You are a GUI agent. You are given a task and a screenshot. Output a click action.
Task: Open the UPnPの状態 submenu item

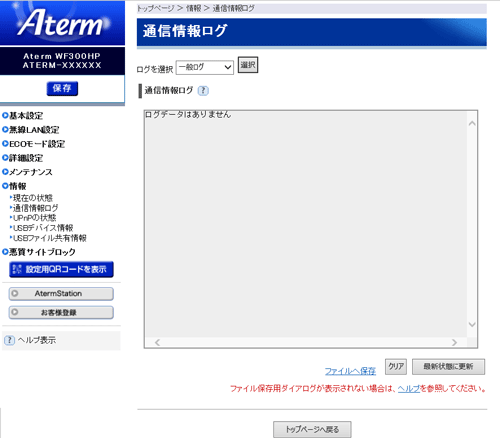click(34, 218)
